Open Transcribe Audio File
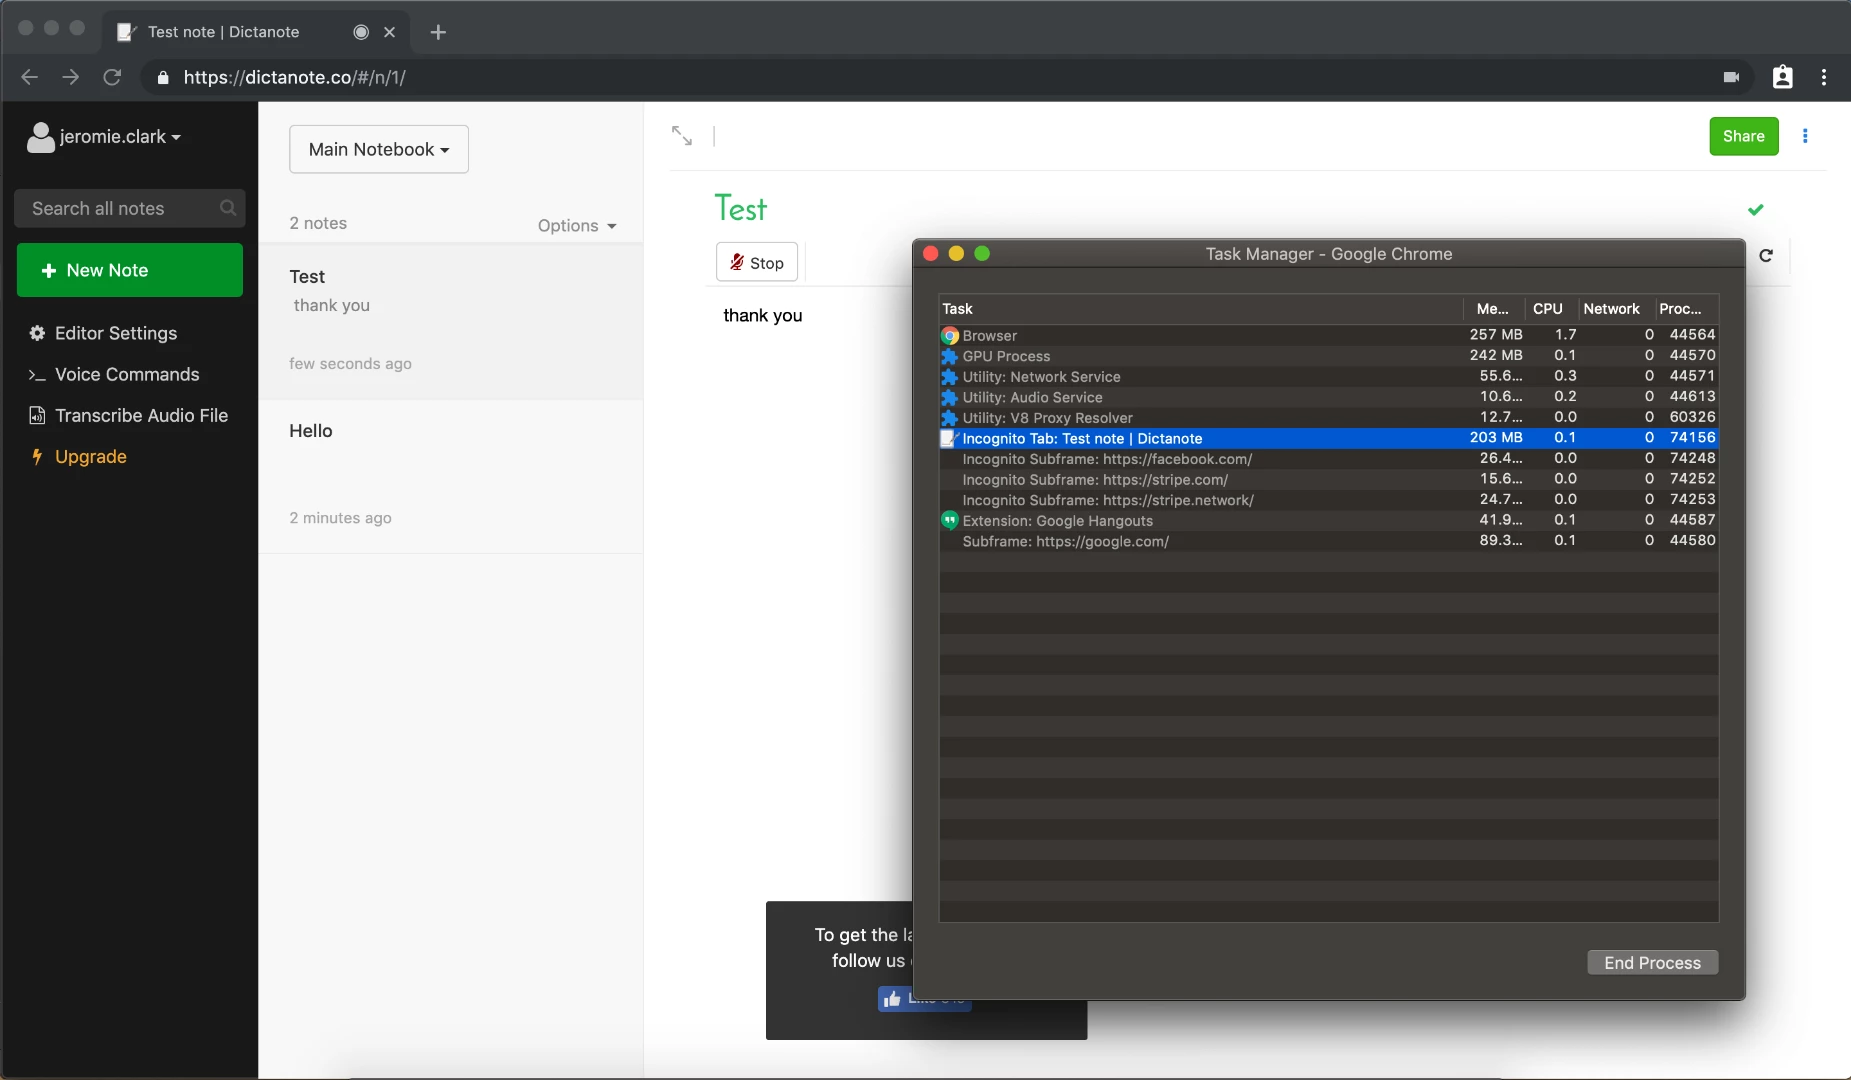 tap(129, 415)
